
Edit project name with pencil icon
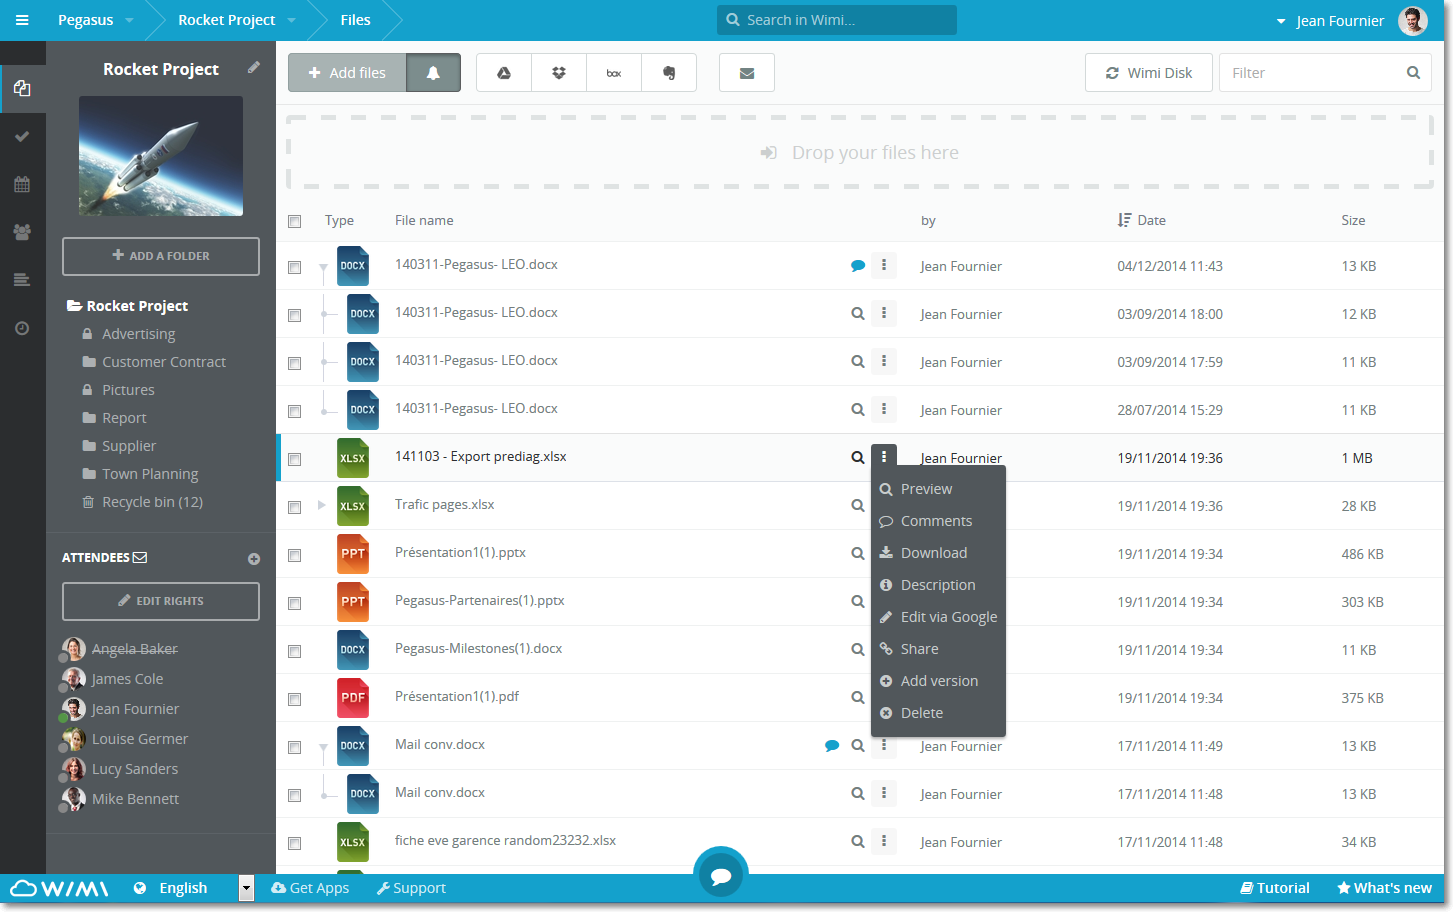tap(254, 68)
